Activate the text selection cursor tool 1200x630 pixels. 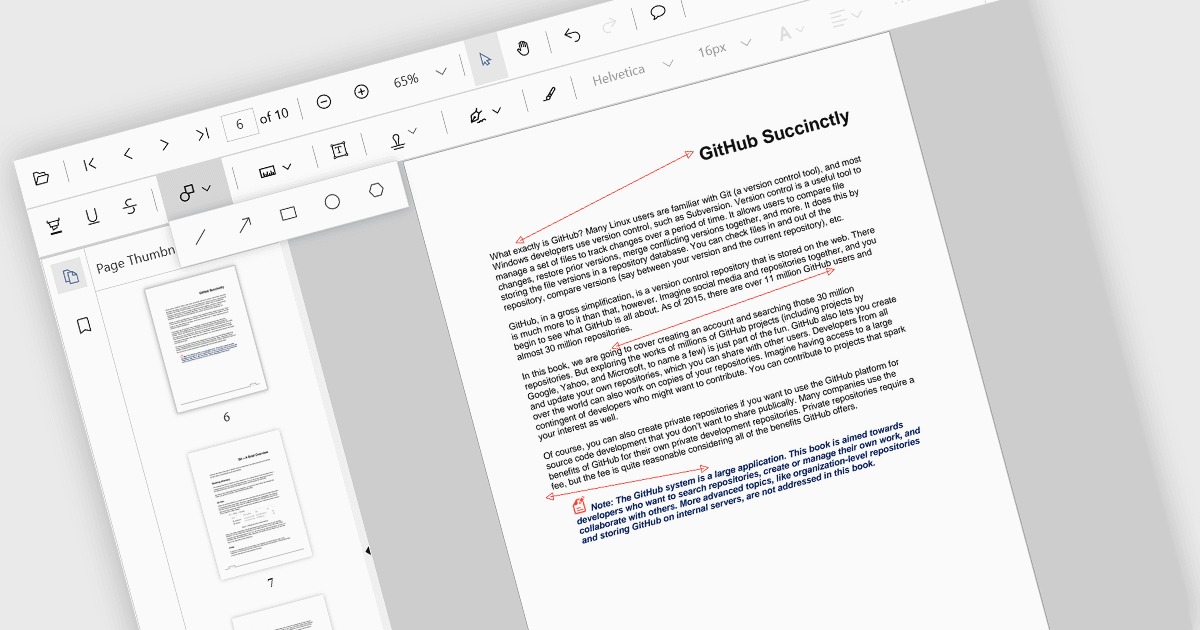click(486, 57)
